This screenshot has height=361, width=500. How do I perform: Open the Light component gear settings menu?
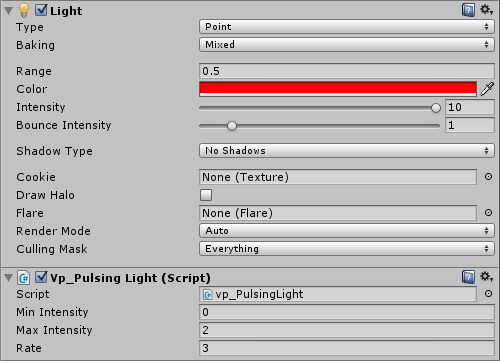click(486, 10)
